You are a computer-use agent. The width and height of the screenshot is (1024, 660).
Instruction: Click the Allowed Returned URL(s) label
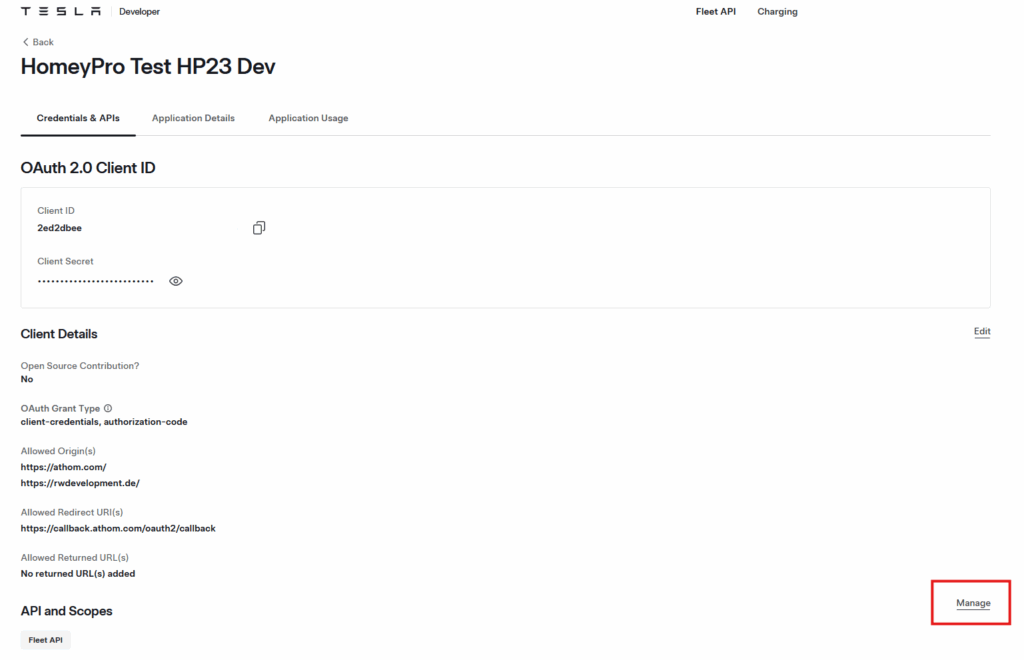point(74,558)
